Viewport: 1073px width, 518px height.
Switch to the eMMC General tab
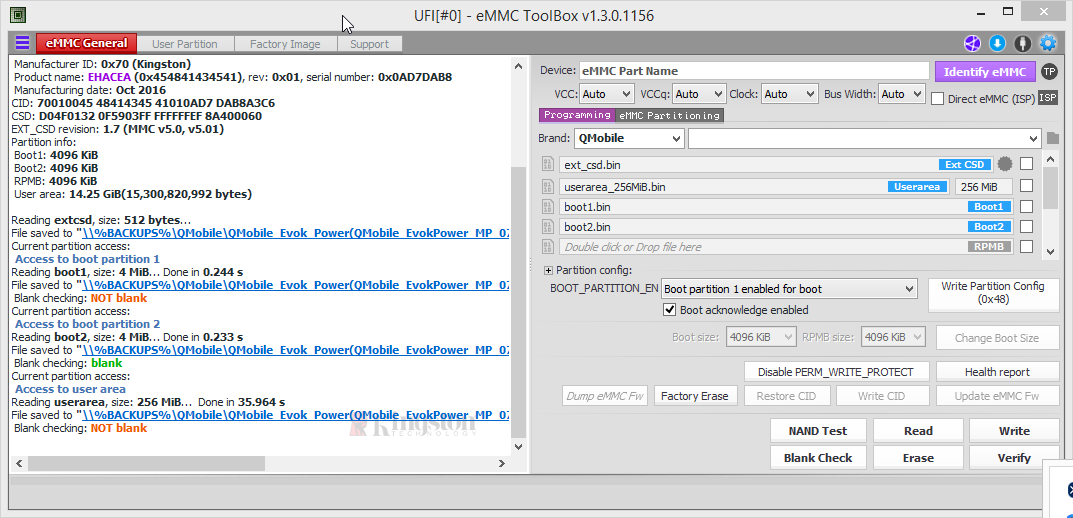[x=86, y=43]
